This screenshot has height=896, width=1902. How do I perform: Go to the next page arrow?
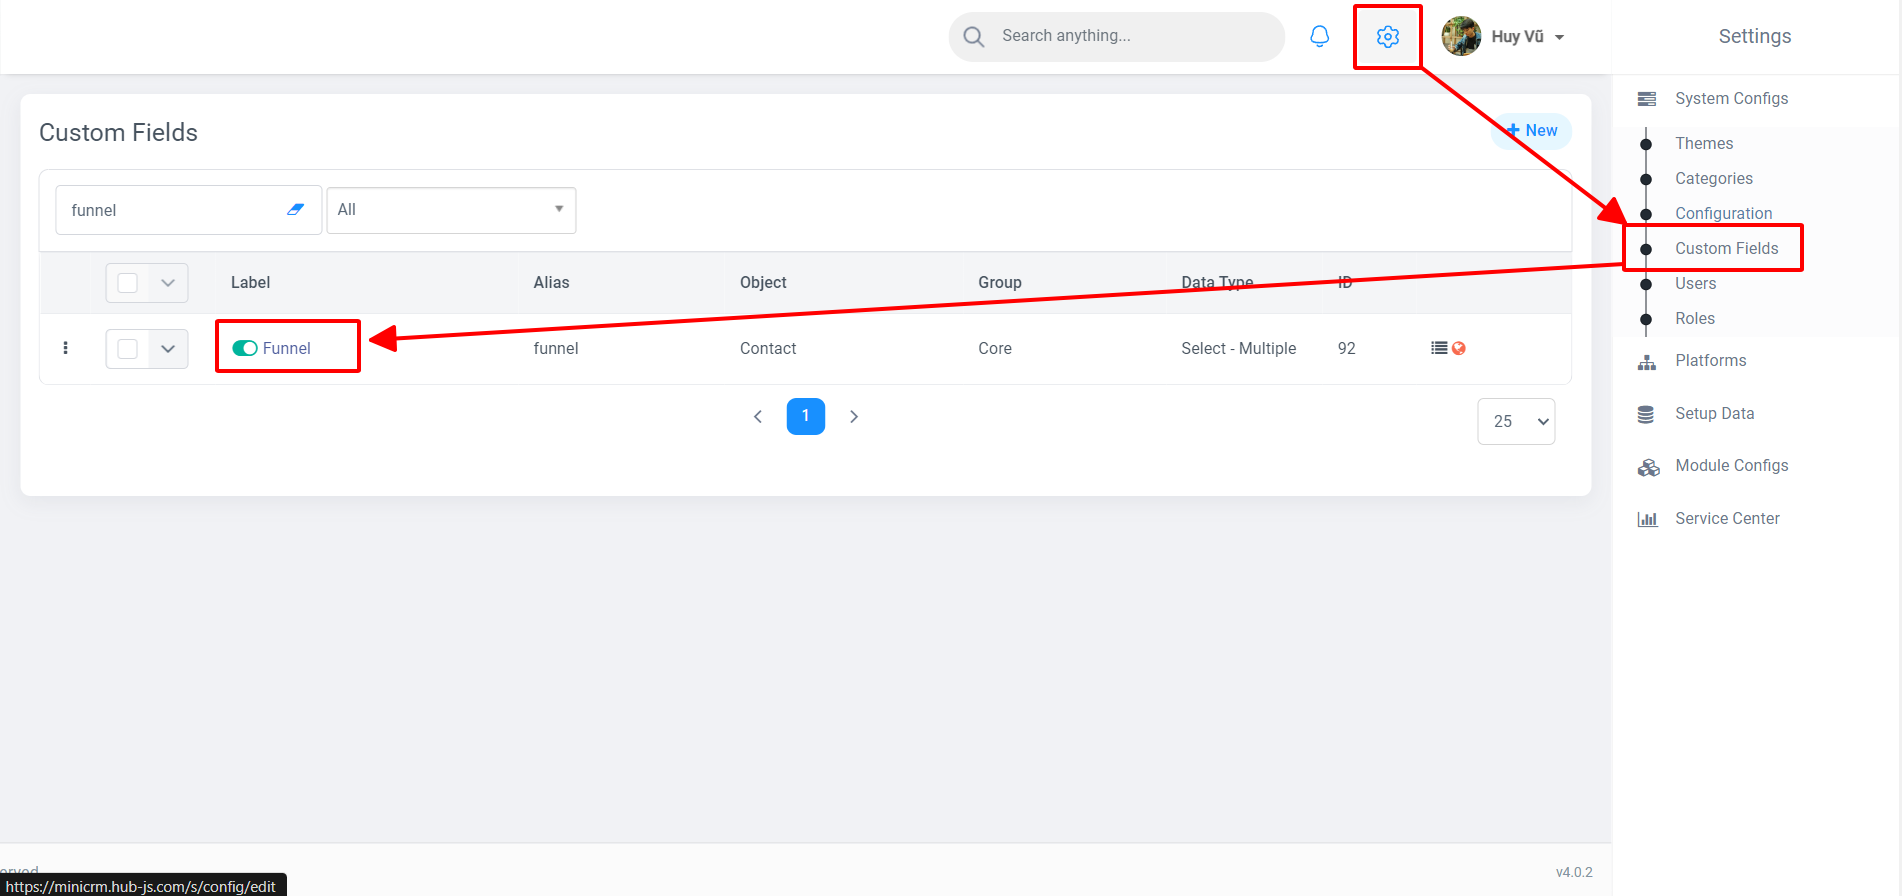(854, 417)
